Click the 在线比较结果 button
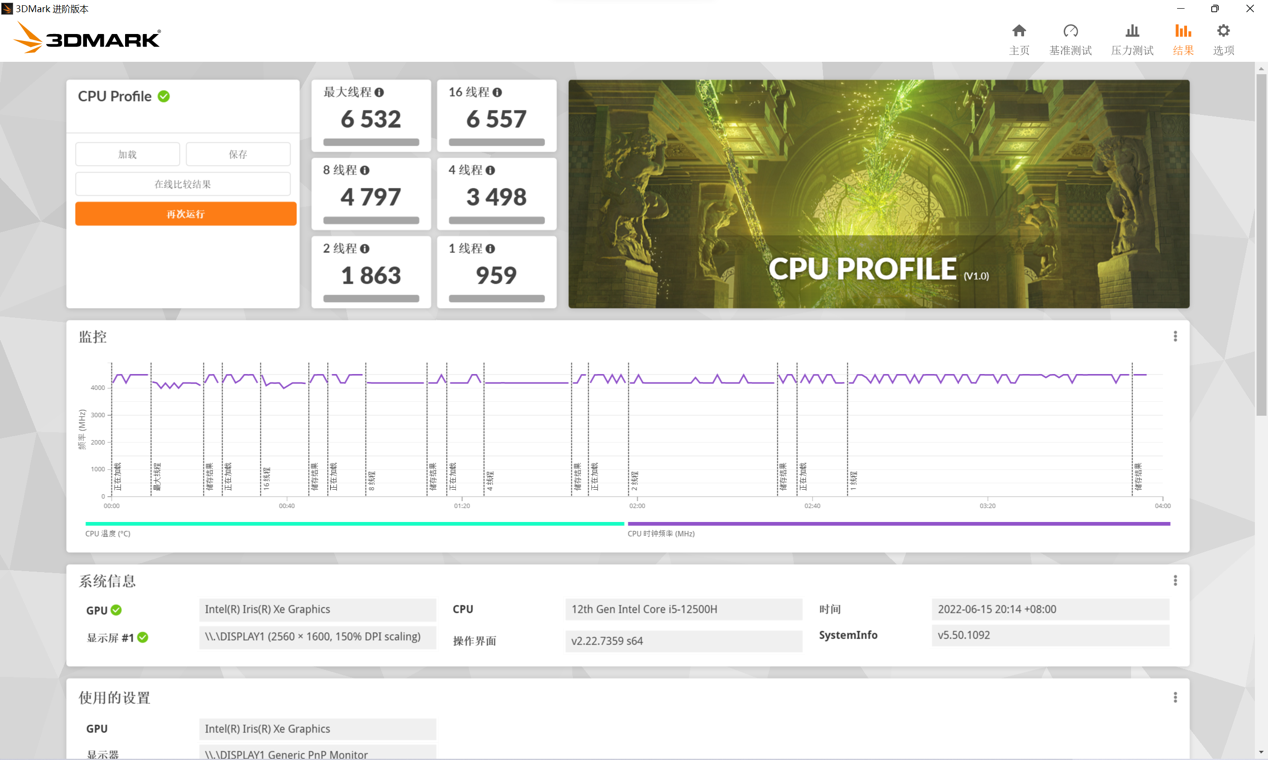 coord(183,184)
